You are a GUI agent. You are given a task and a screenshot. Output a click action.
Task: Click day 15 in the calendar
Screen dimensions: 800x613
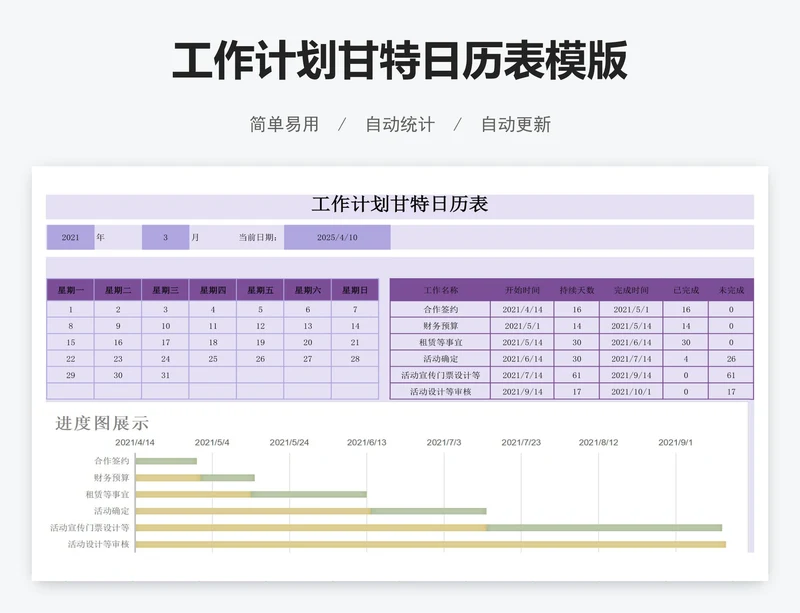pyautogui.click(x=70, y=342)
